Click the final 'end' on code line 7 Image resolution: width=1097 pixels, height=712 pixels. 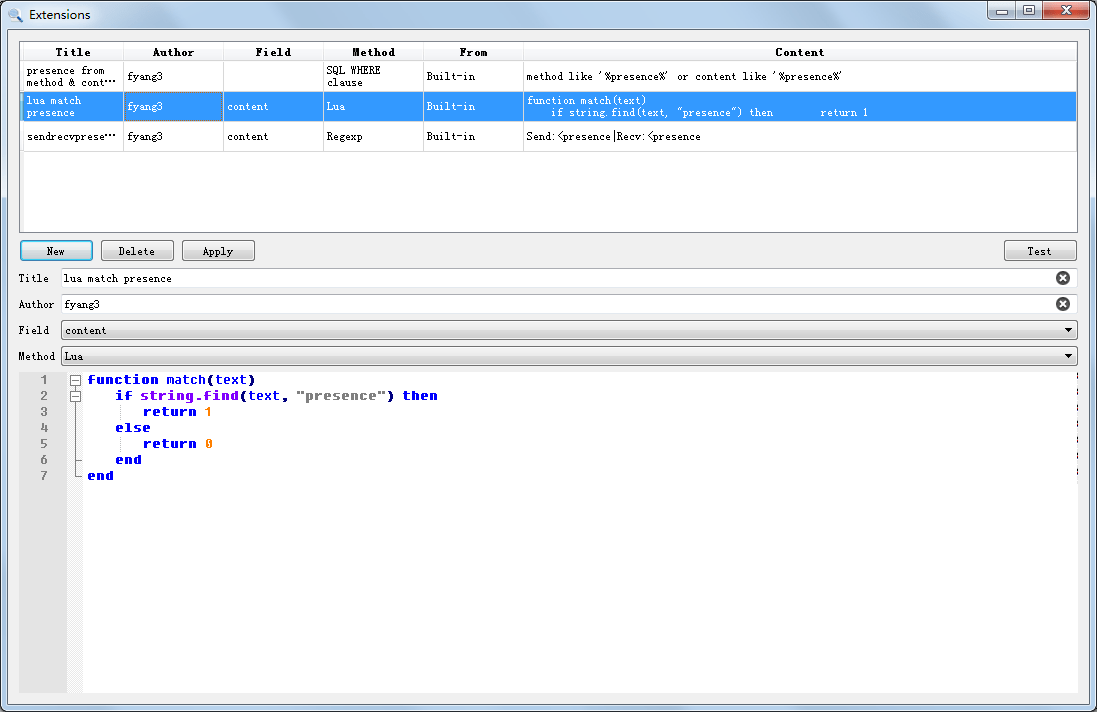coord(101,476)
